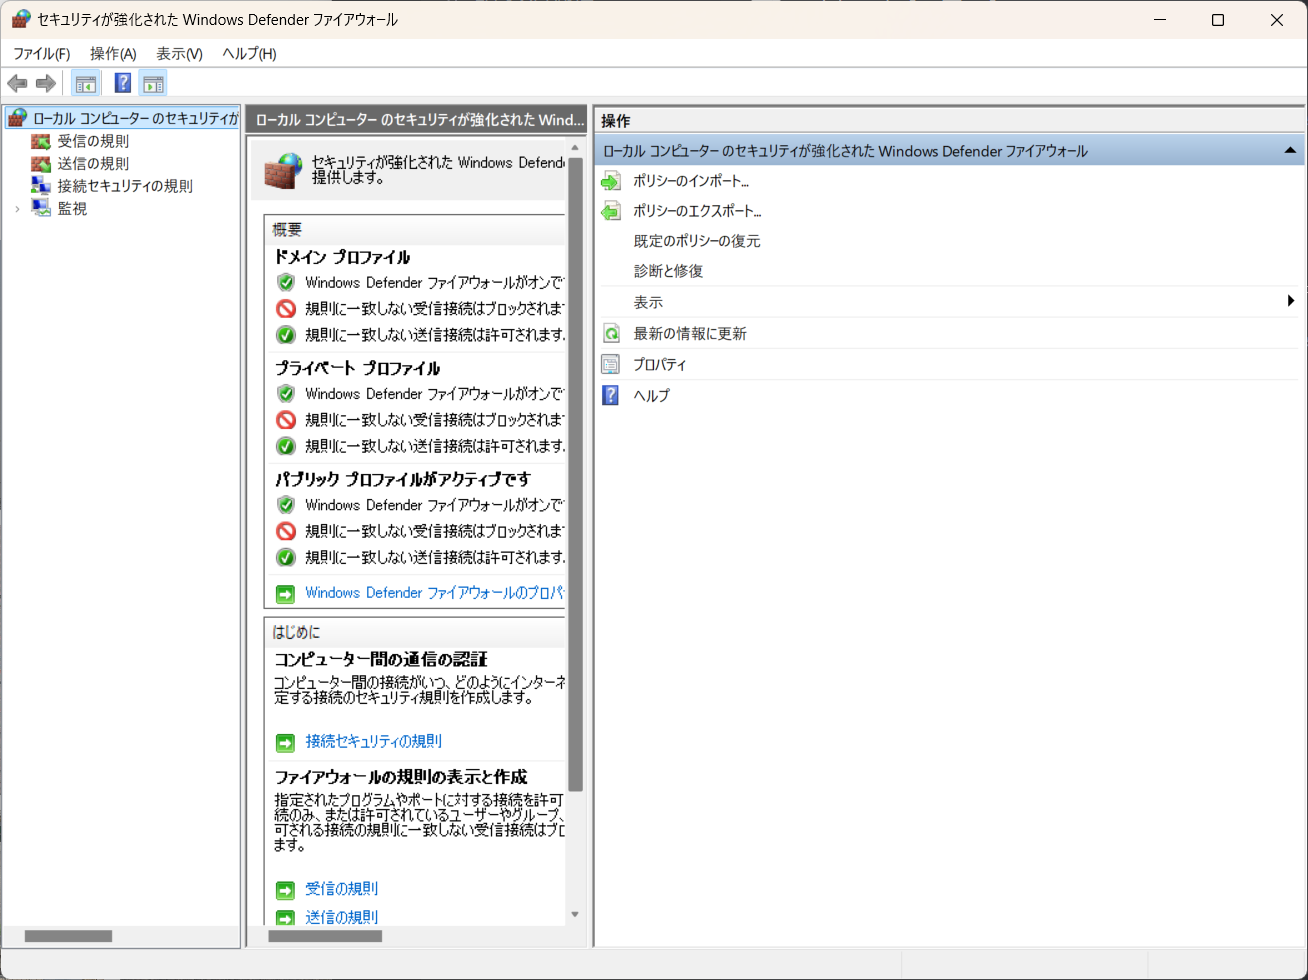Click the green check icon under パブリック プロファイル
The height and width of the screenshot is (980, 1308).
tap(286, 556)
